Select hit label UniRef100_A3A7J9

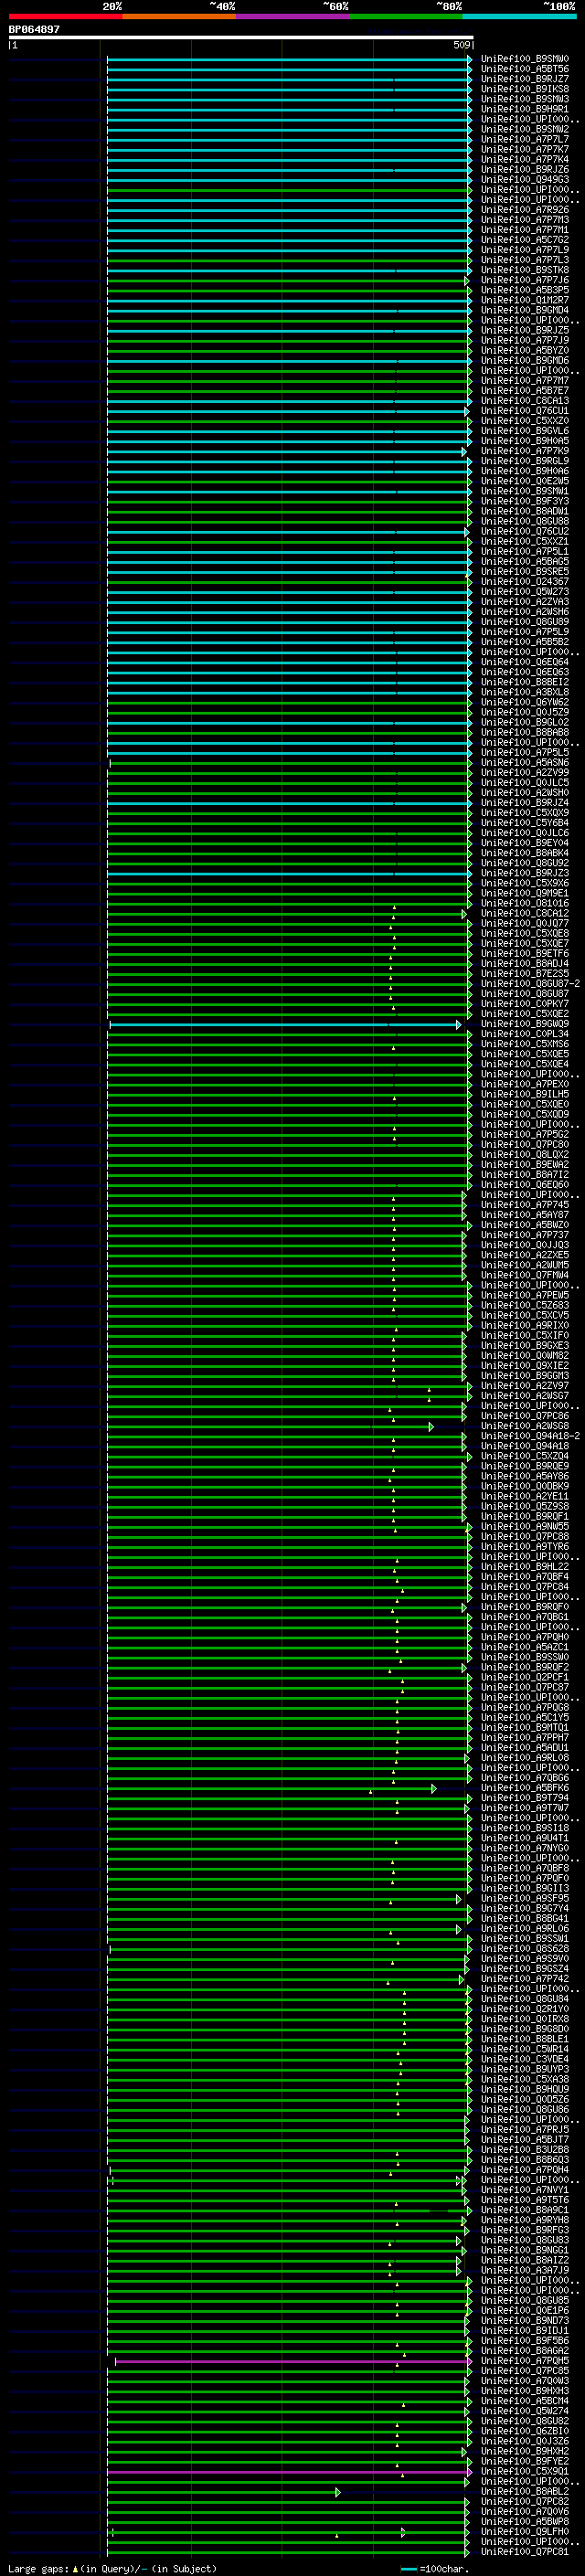click(x=525, y=2270)
